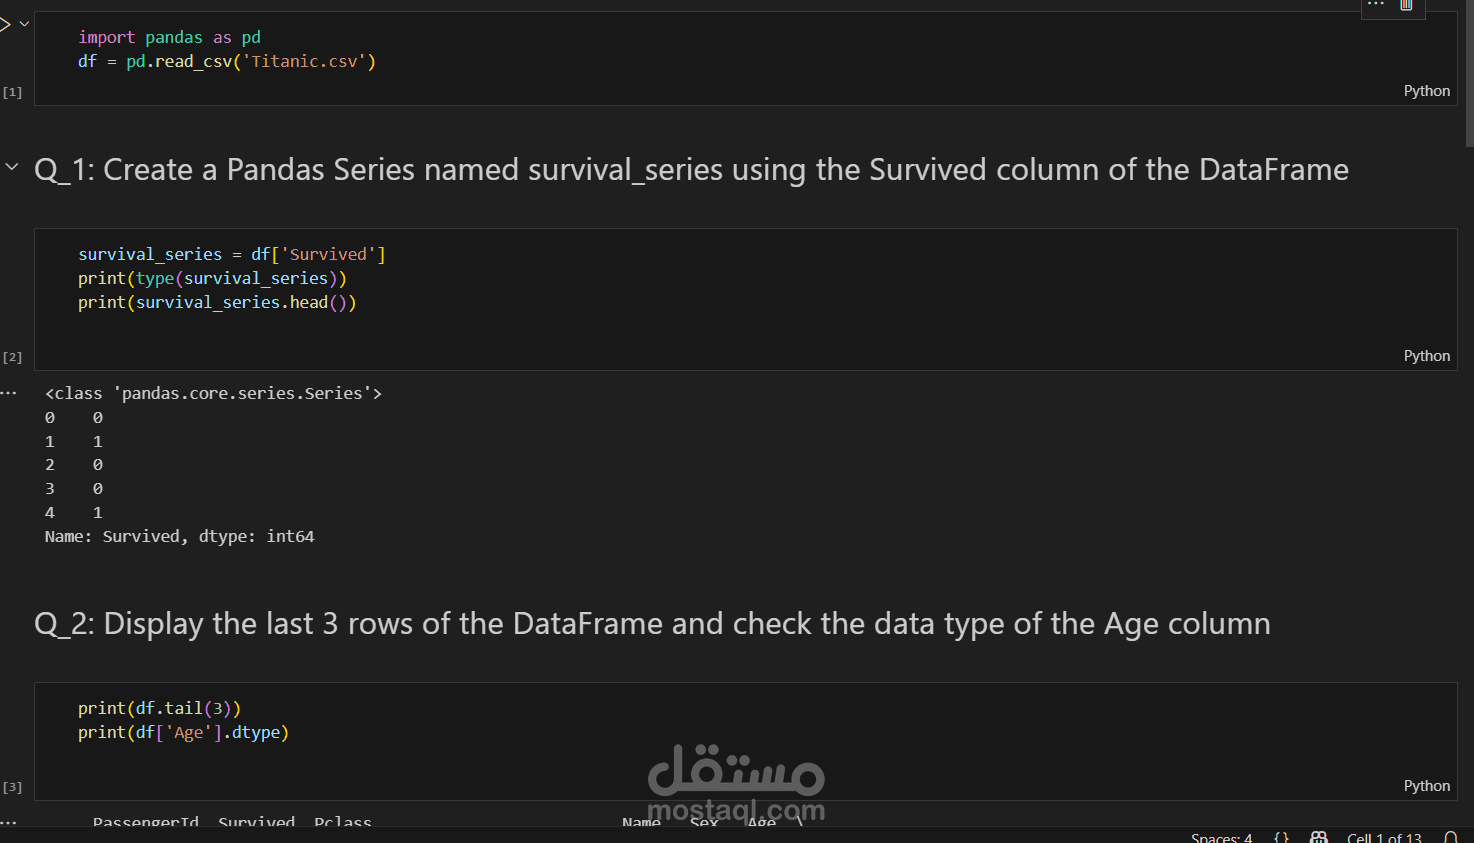
Task: Click into the survival_series code cell editor
Action: 745,299
